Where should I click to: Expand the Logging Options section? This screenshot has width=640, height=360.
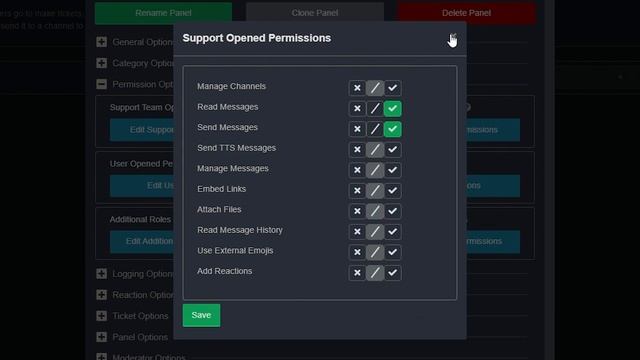102,274
